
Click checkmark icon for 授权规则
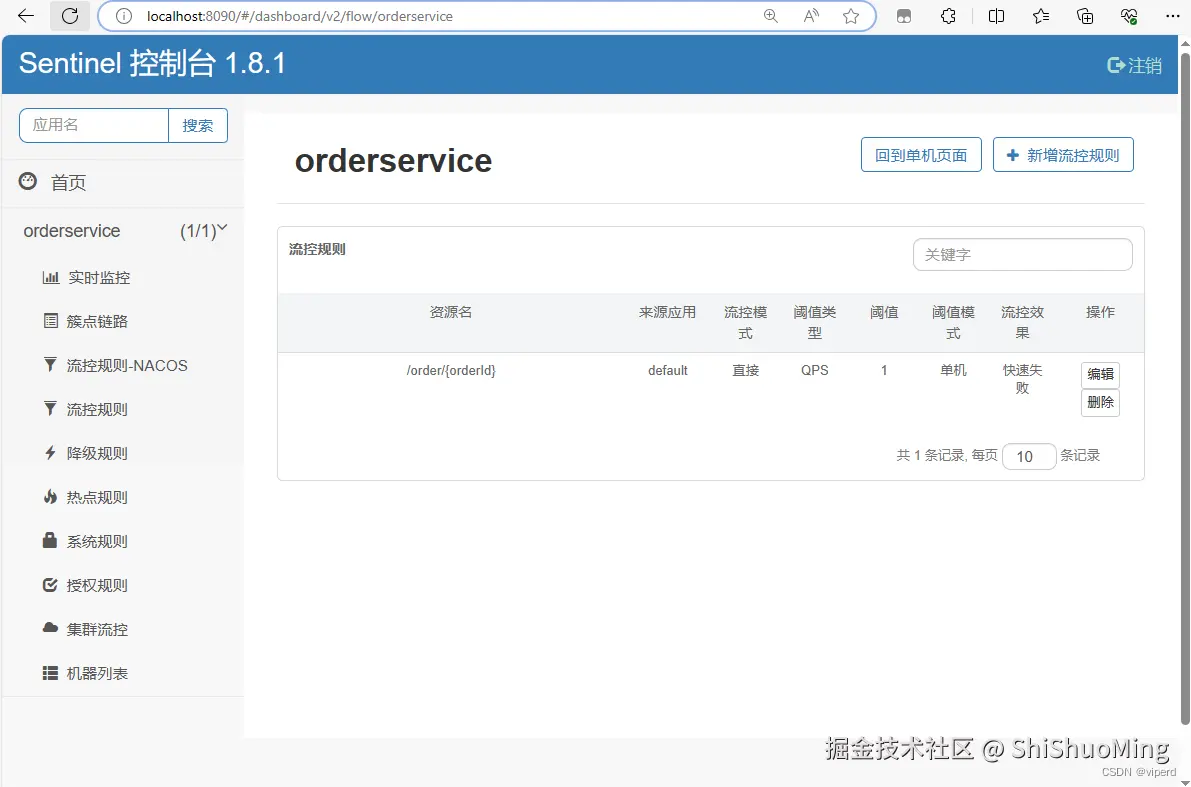point(50,585)
